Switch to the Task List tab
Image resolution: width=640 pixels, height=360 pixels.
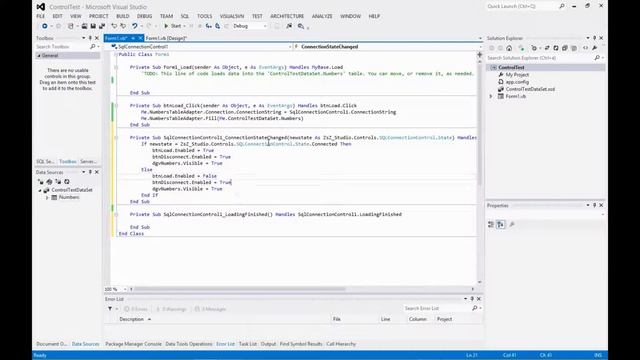tap(247, 344)
